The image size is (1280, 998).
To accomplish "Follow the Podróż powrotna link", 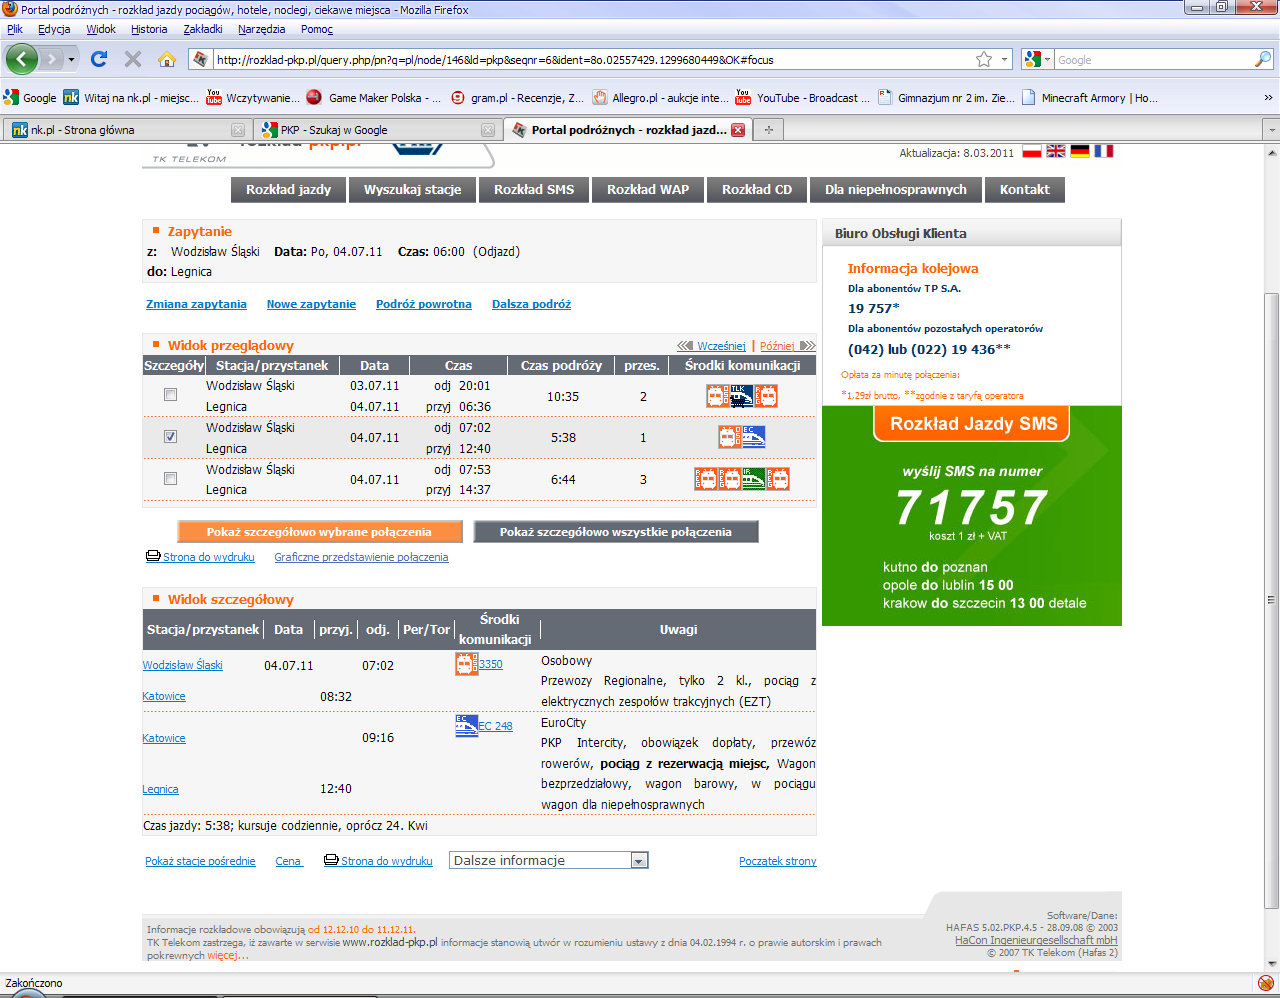I will (423, 304).
